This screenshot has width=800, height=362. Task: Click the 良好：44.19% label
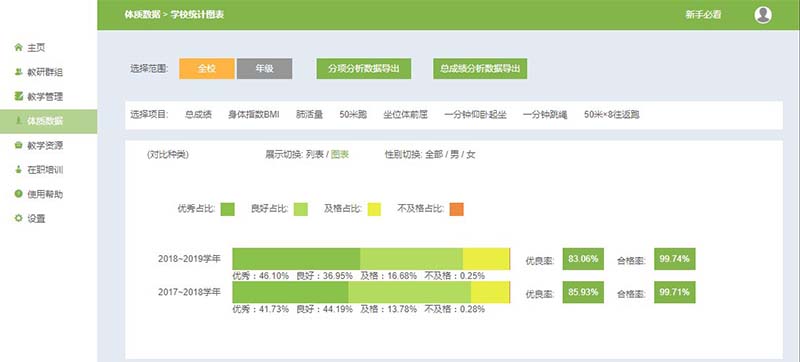324,309
